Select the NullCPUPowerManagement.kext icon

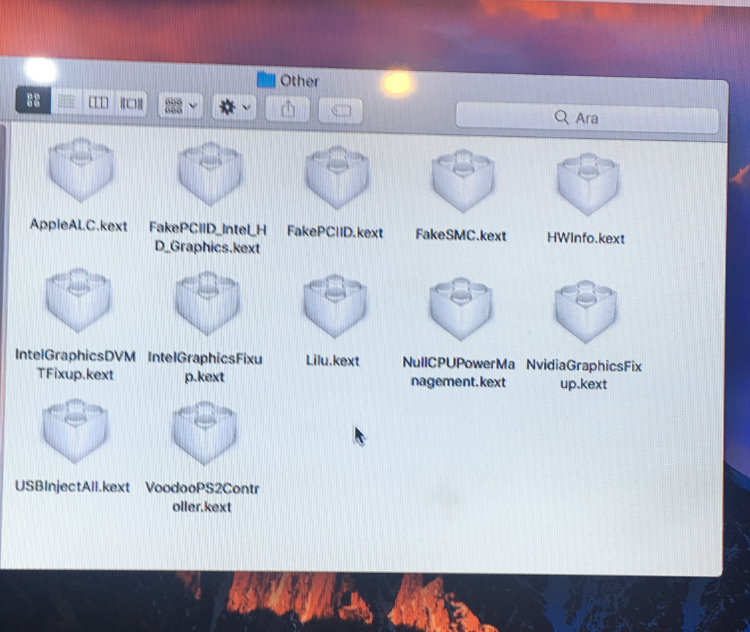tap(459, 312)
